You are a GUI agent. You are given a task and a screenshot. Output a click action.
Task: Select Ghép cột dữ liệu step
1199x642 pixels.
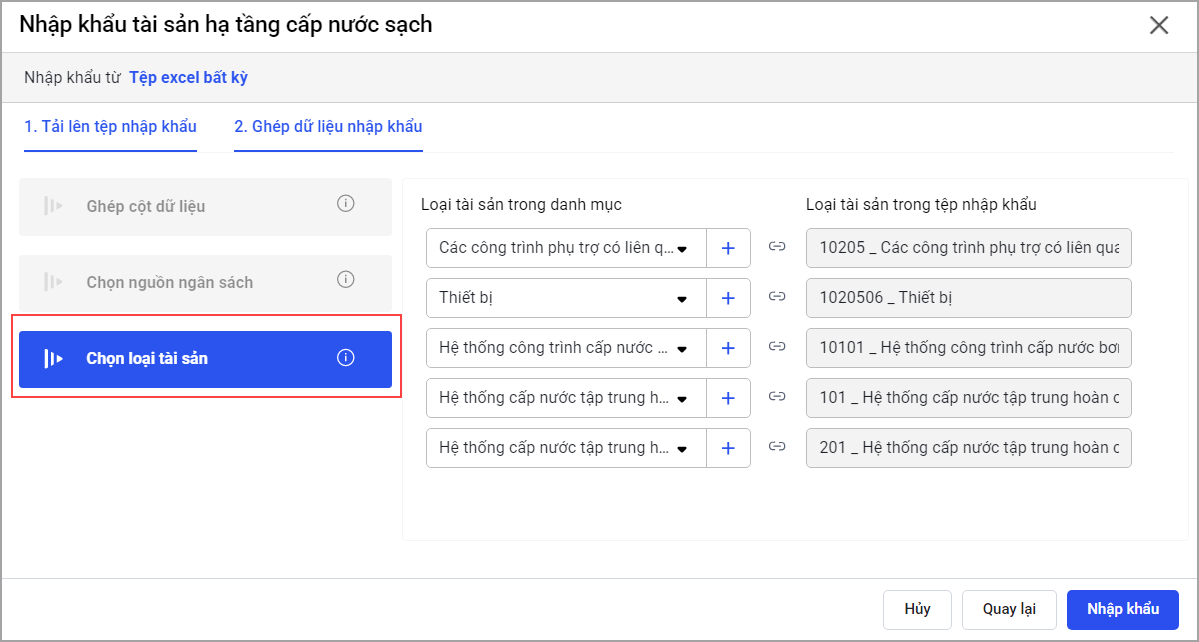(x=146, y=206)
